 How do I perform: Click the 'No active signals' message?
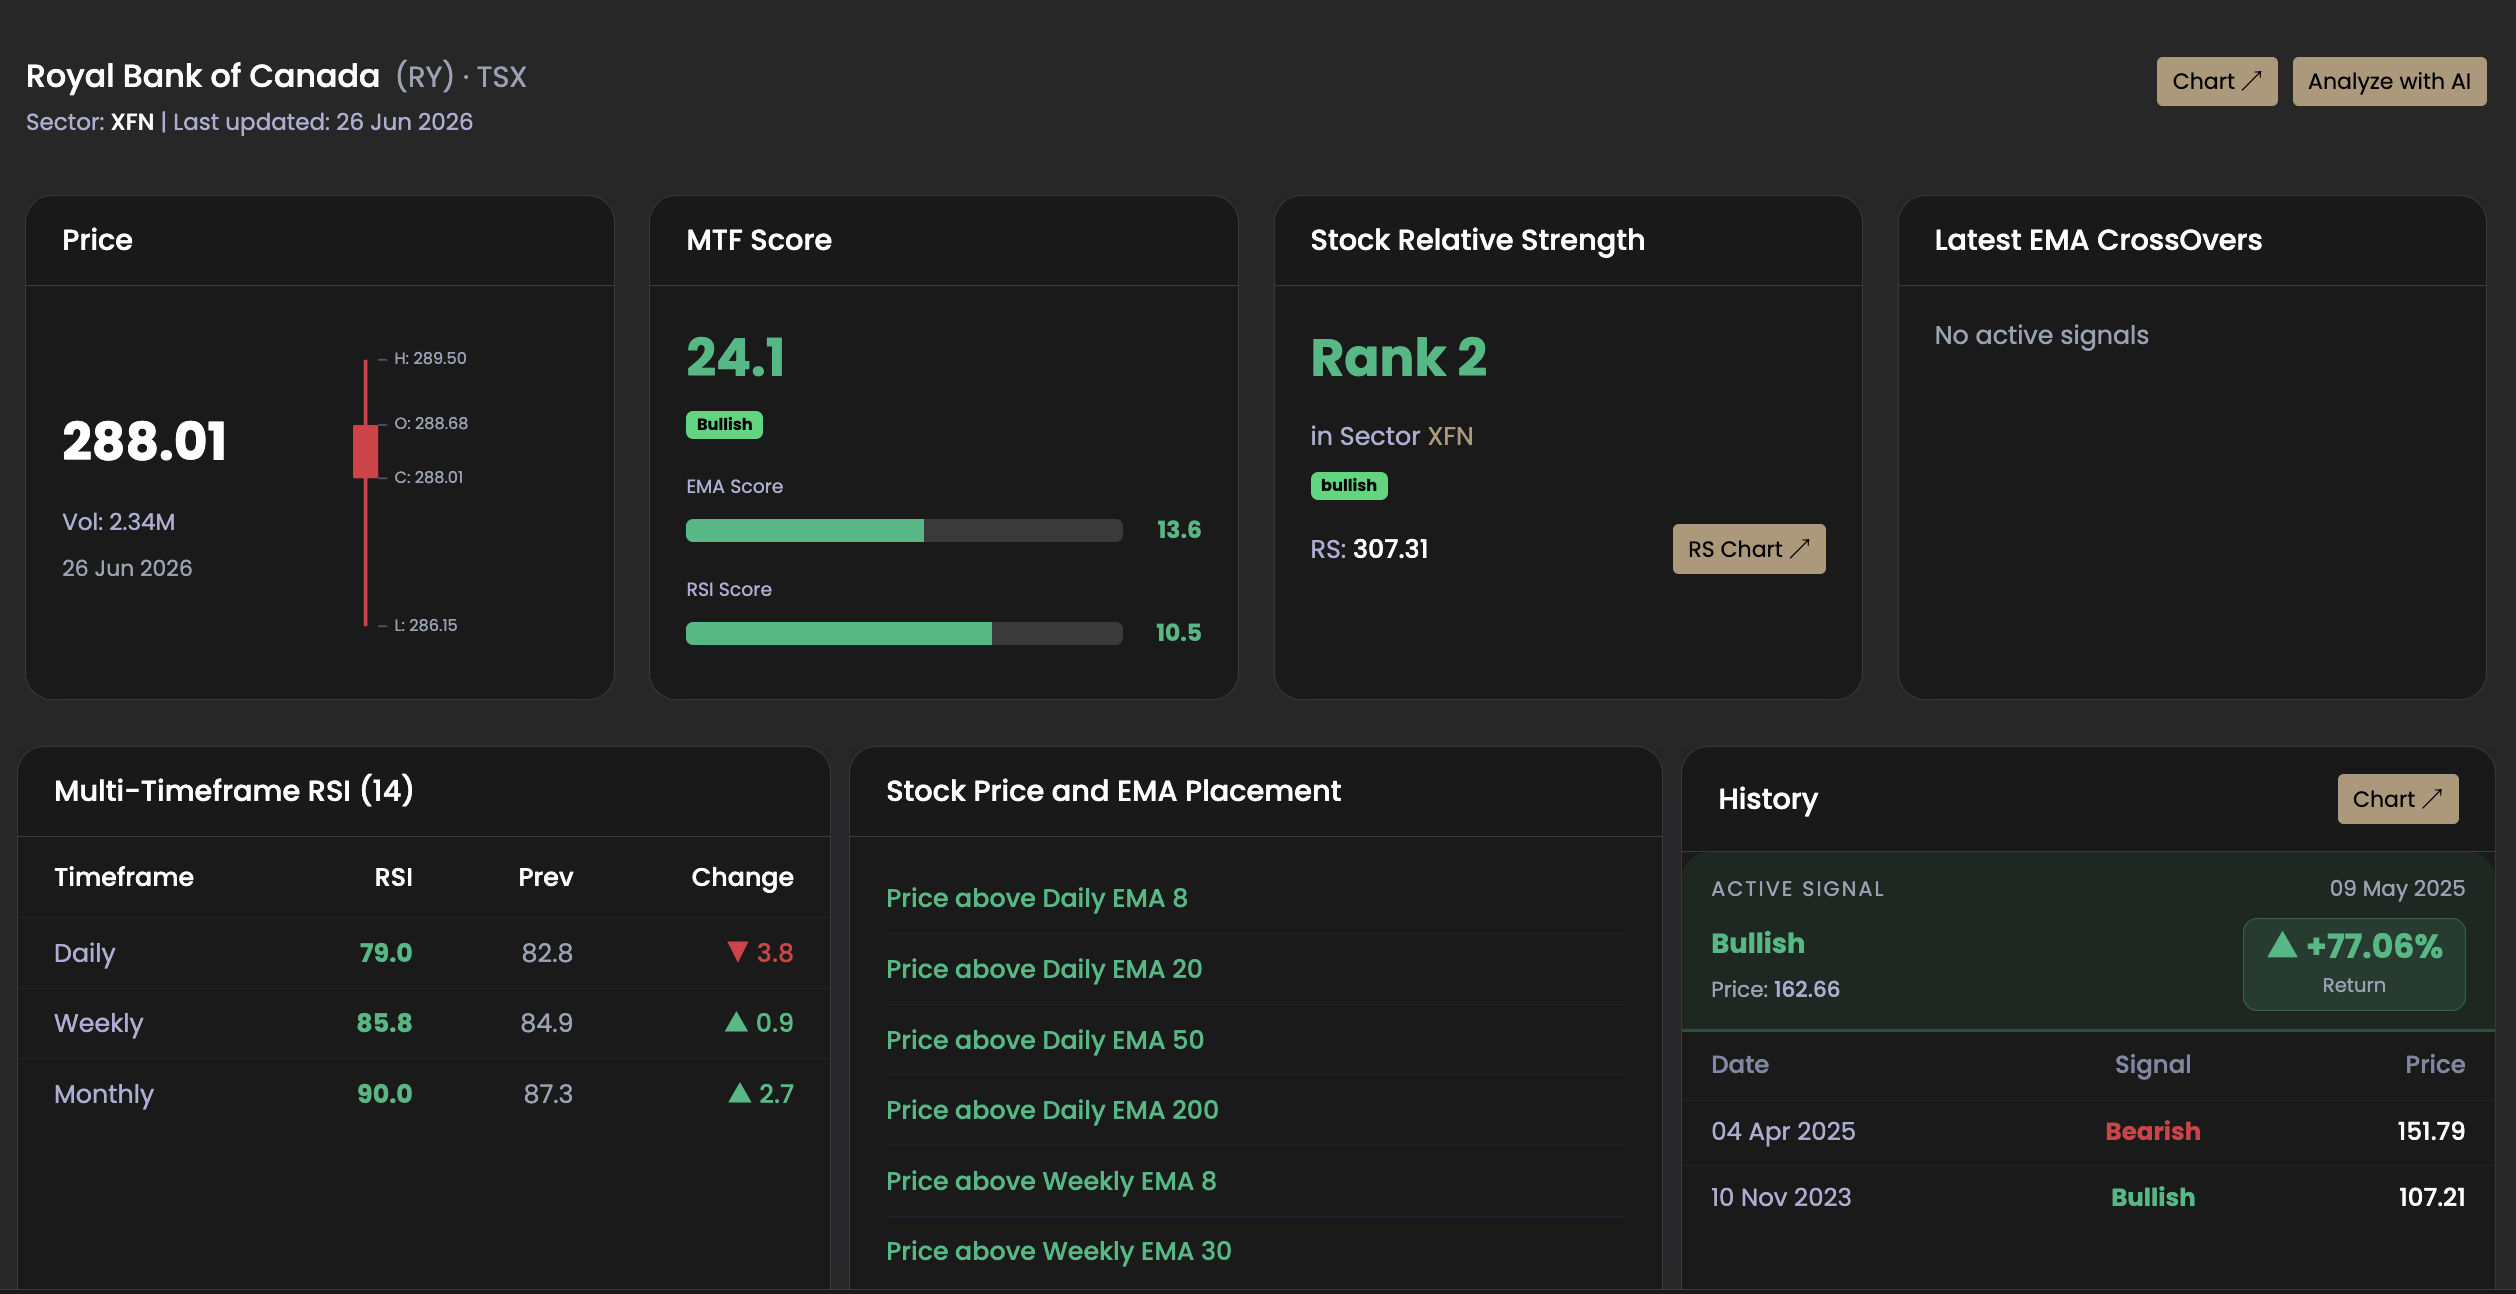coord(2041,335)
